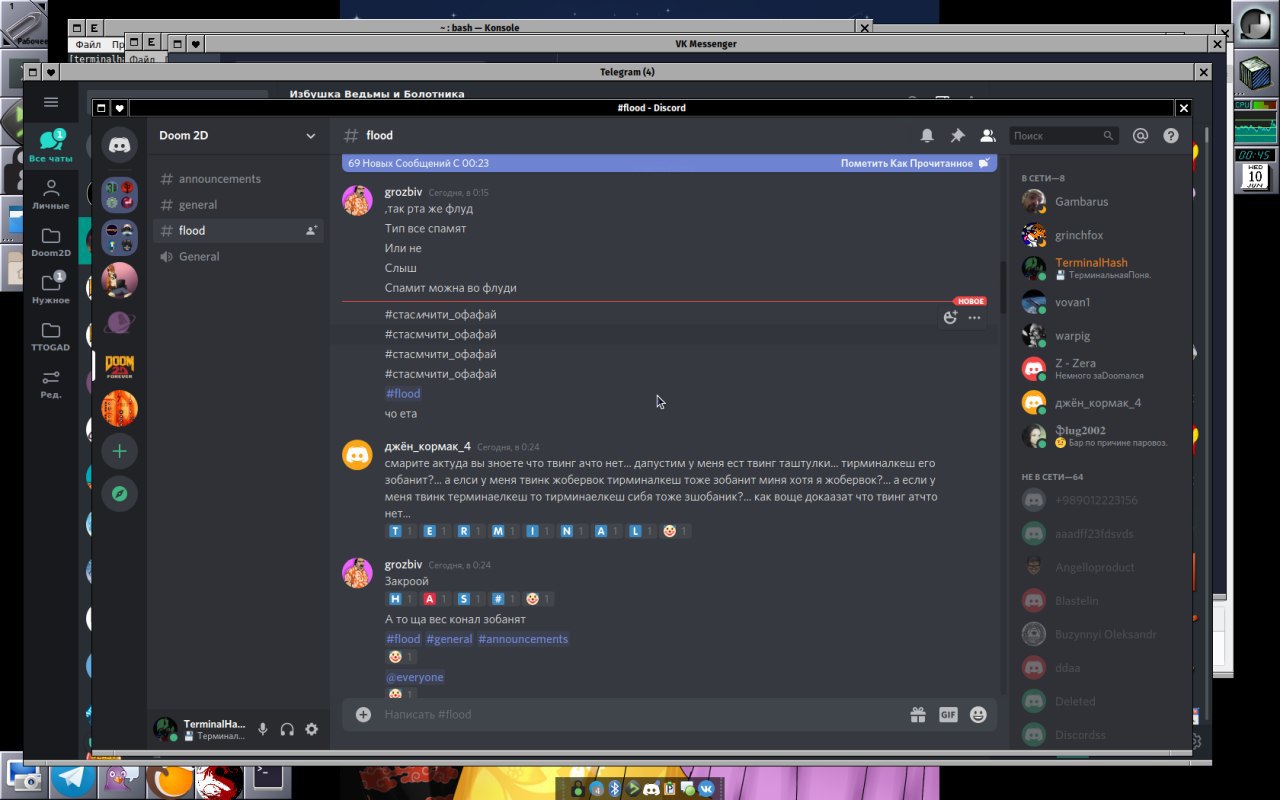Open 'Файл' menu in Konsole window

(88, 44)
